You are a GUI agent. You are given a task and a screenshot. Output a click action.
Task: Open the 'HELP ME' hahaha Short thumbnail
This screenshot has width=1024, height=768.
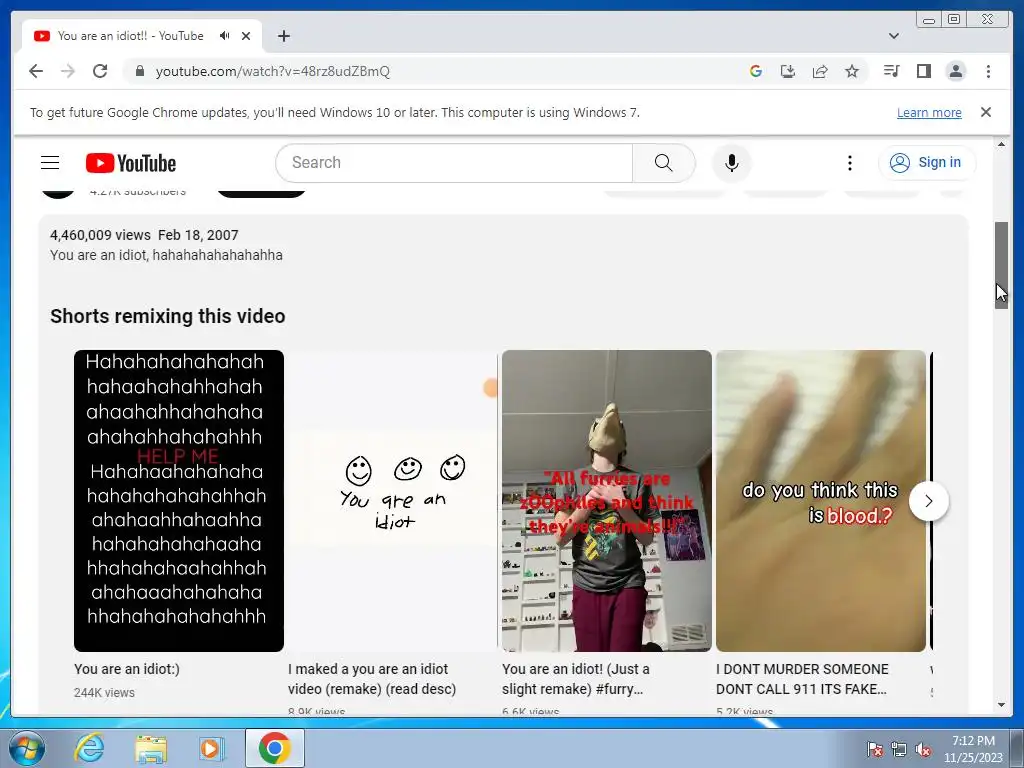pos(179,501)
